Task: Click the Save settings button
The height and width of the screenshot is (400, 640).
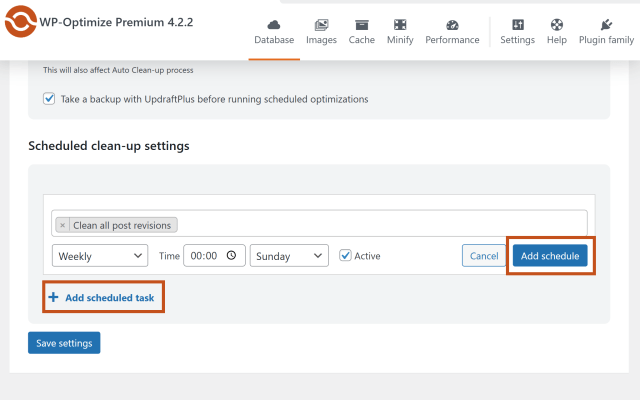Action: (64, 343)
